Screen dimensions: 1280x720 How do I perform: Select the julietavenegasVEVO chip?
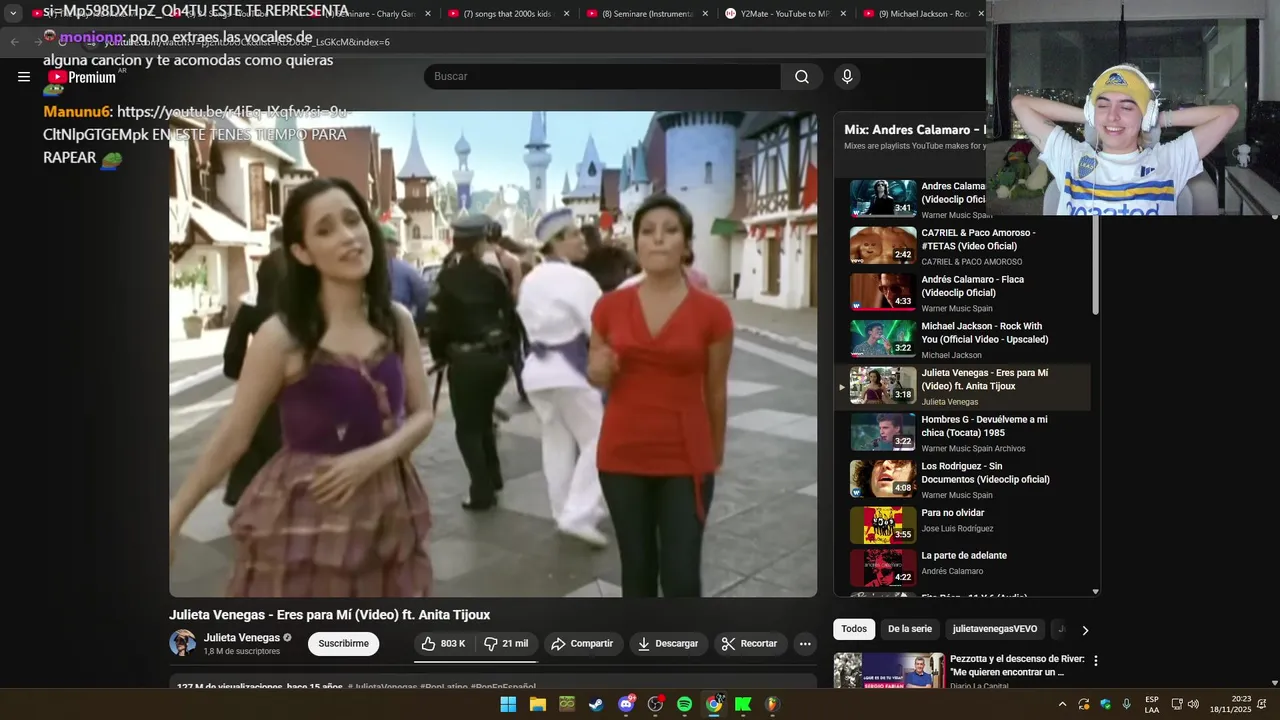[x=995, y=629]
